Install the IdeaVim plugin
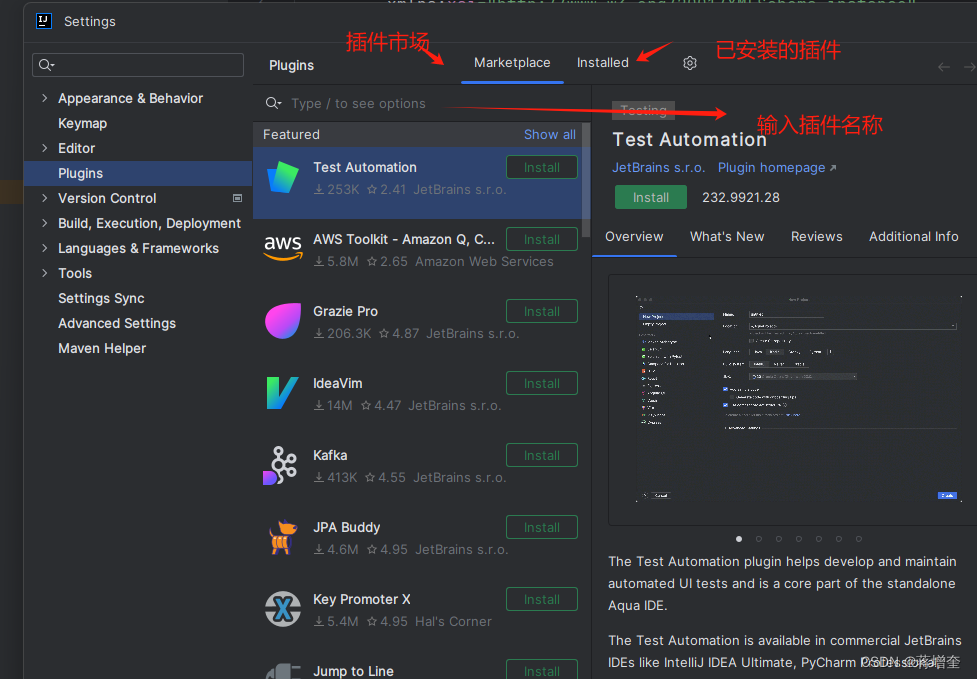 tap(541, 383)
